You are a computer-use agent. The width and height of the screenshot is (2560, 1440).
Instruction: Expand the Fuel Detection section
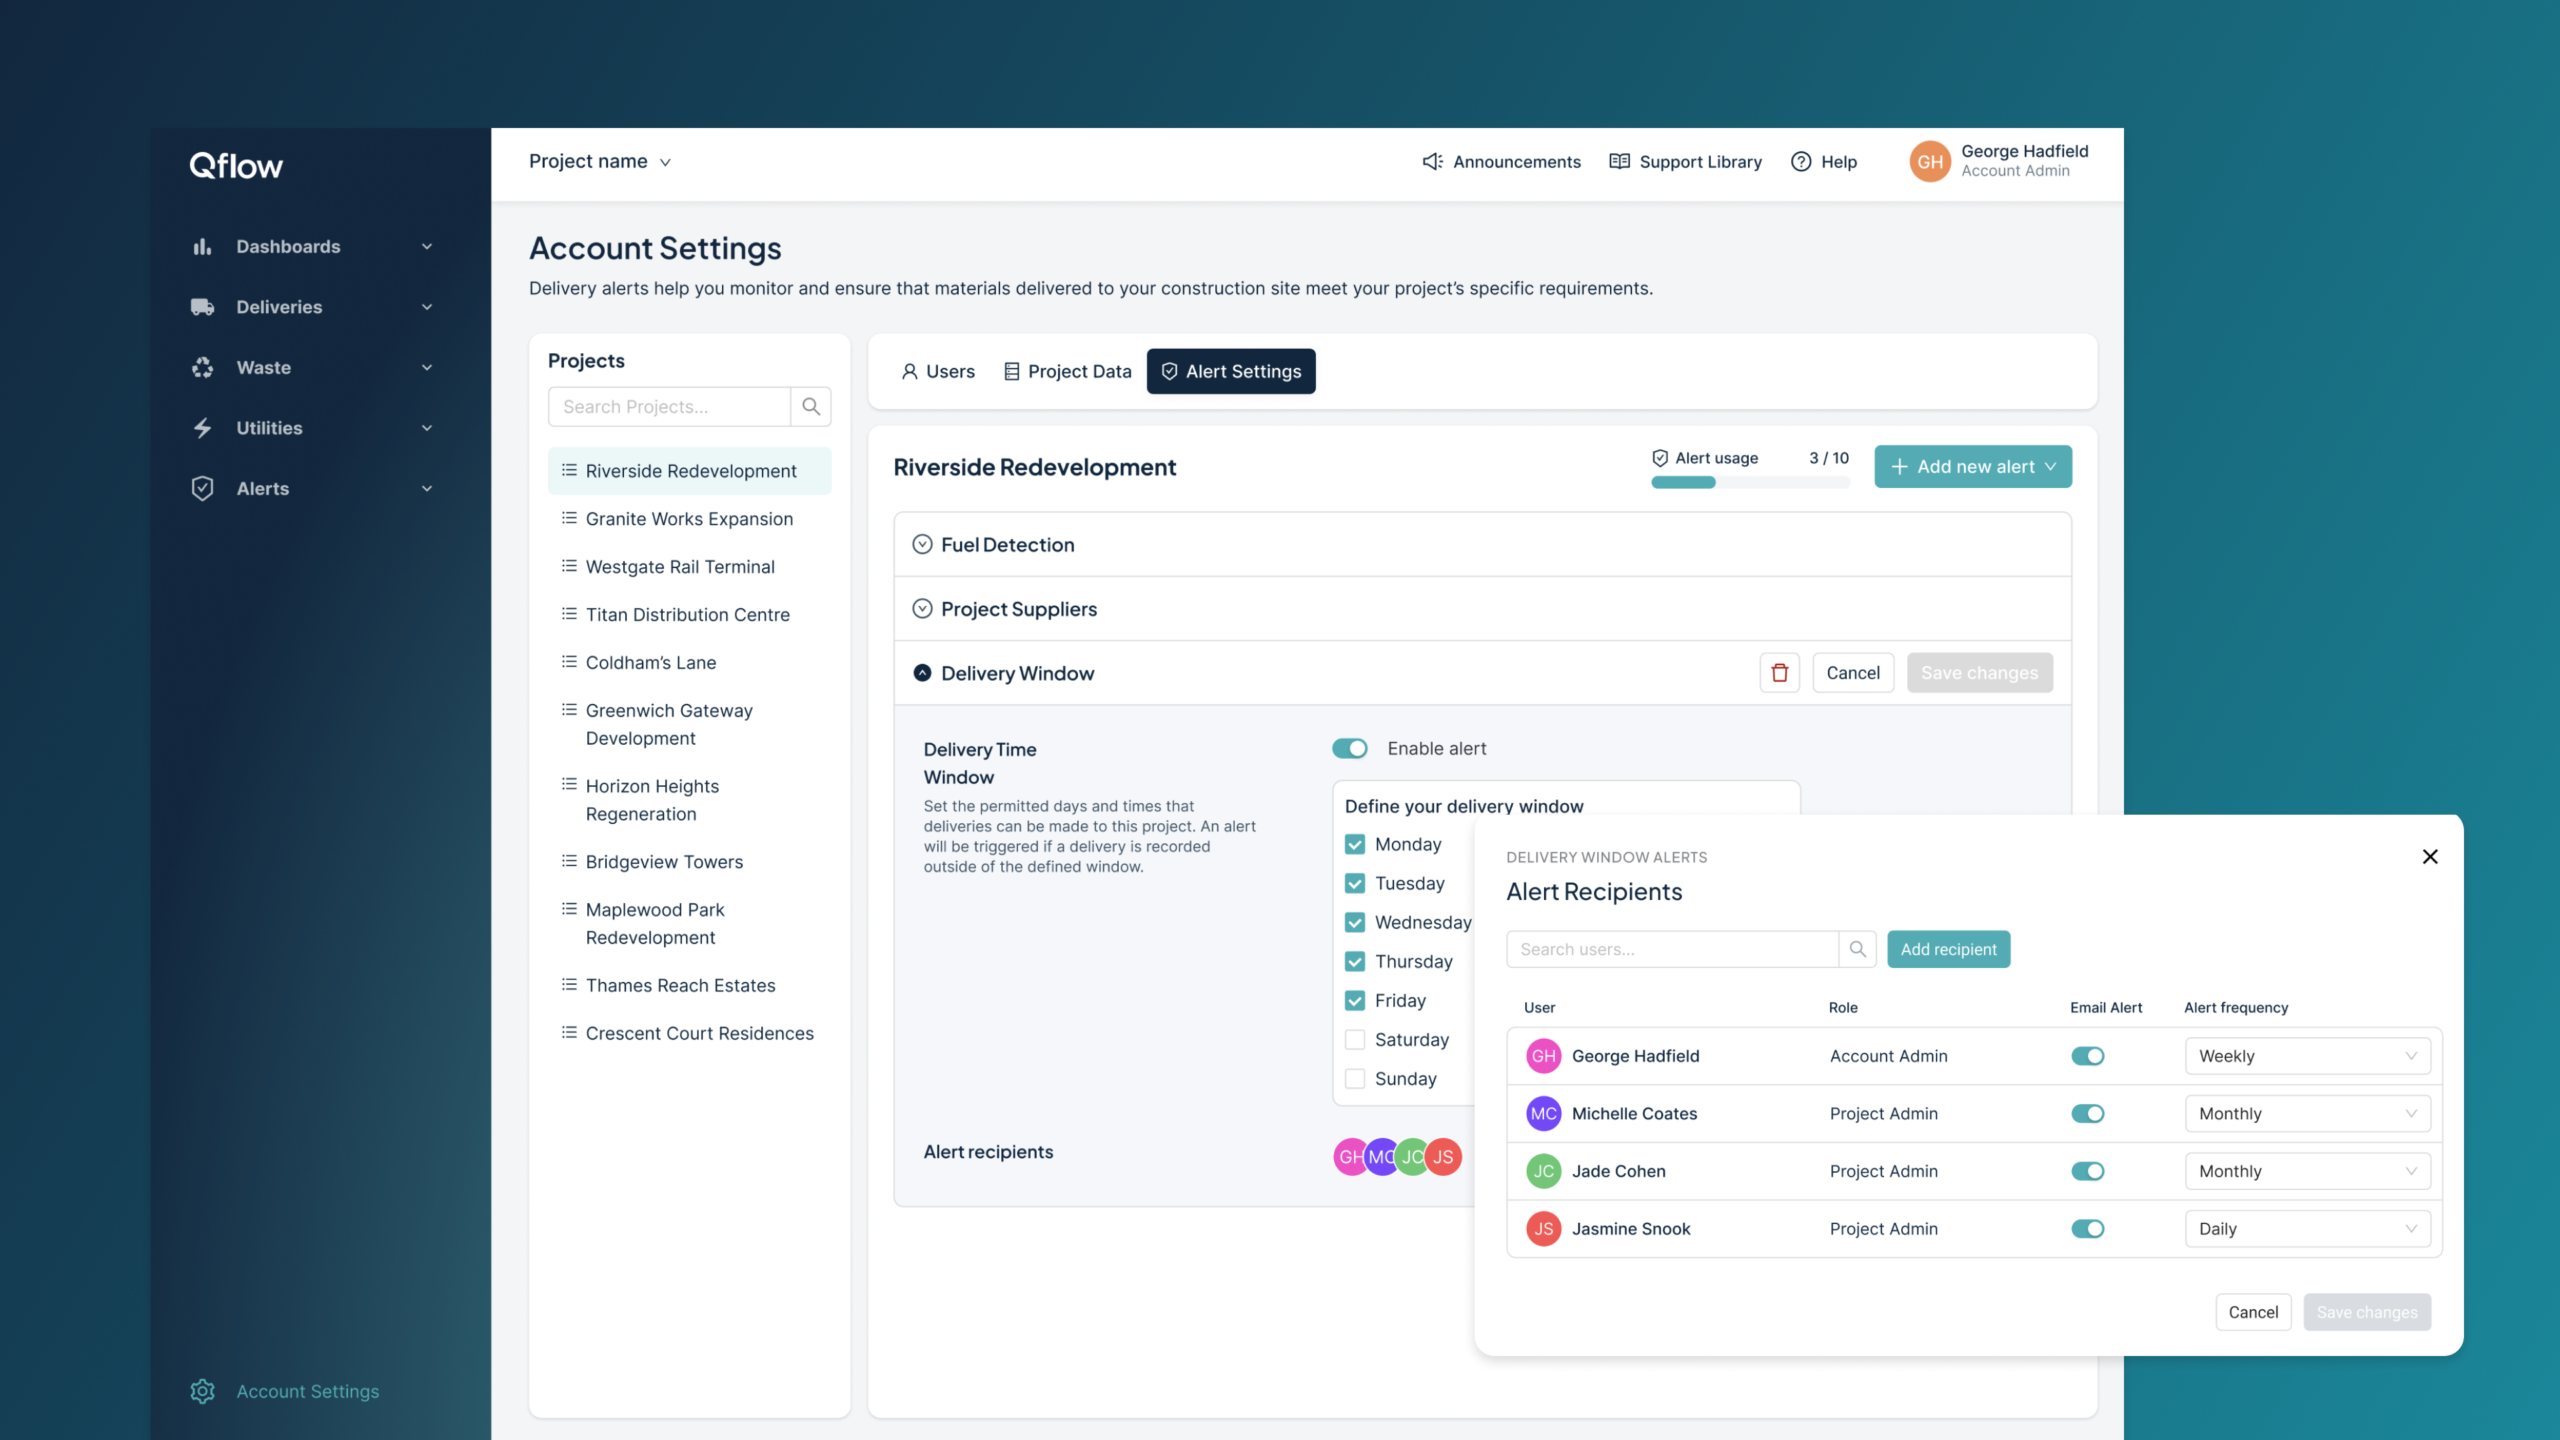[x=922, y=545]
